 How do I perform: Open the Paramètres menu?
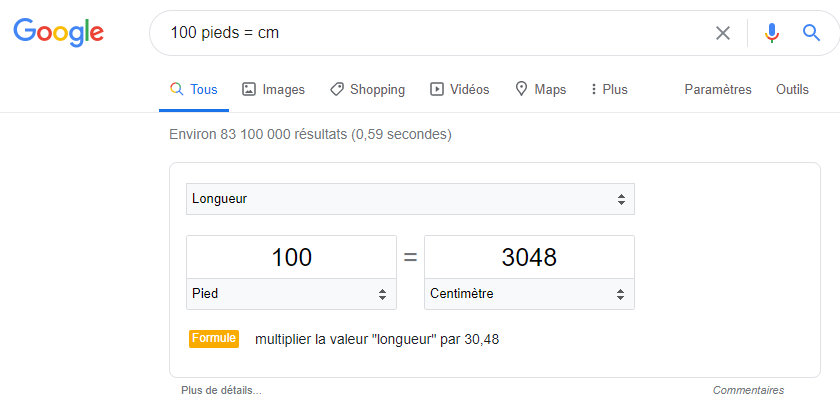pyautogui.click(x=718, y=89)
